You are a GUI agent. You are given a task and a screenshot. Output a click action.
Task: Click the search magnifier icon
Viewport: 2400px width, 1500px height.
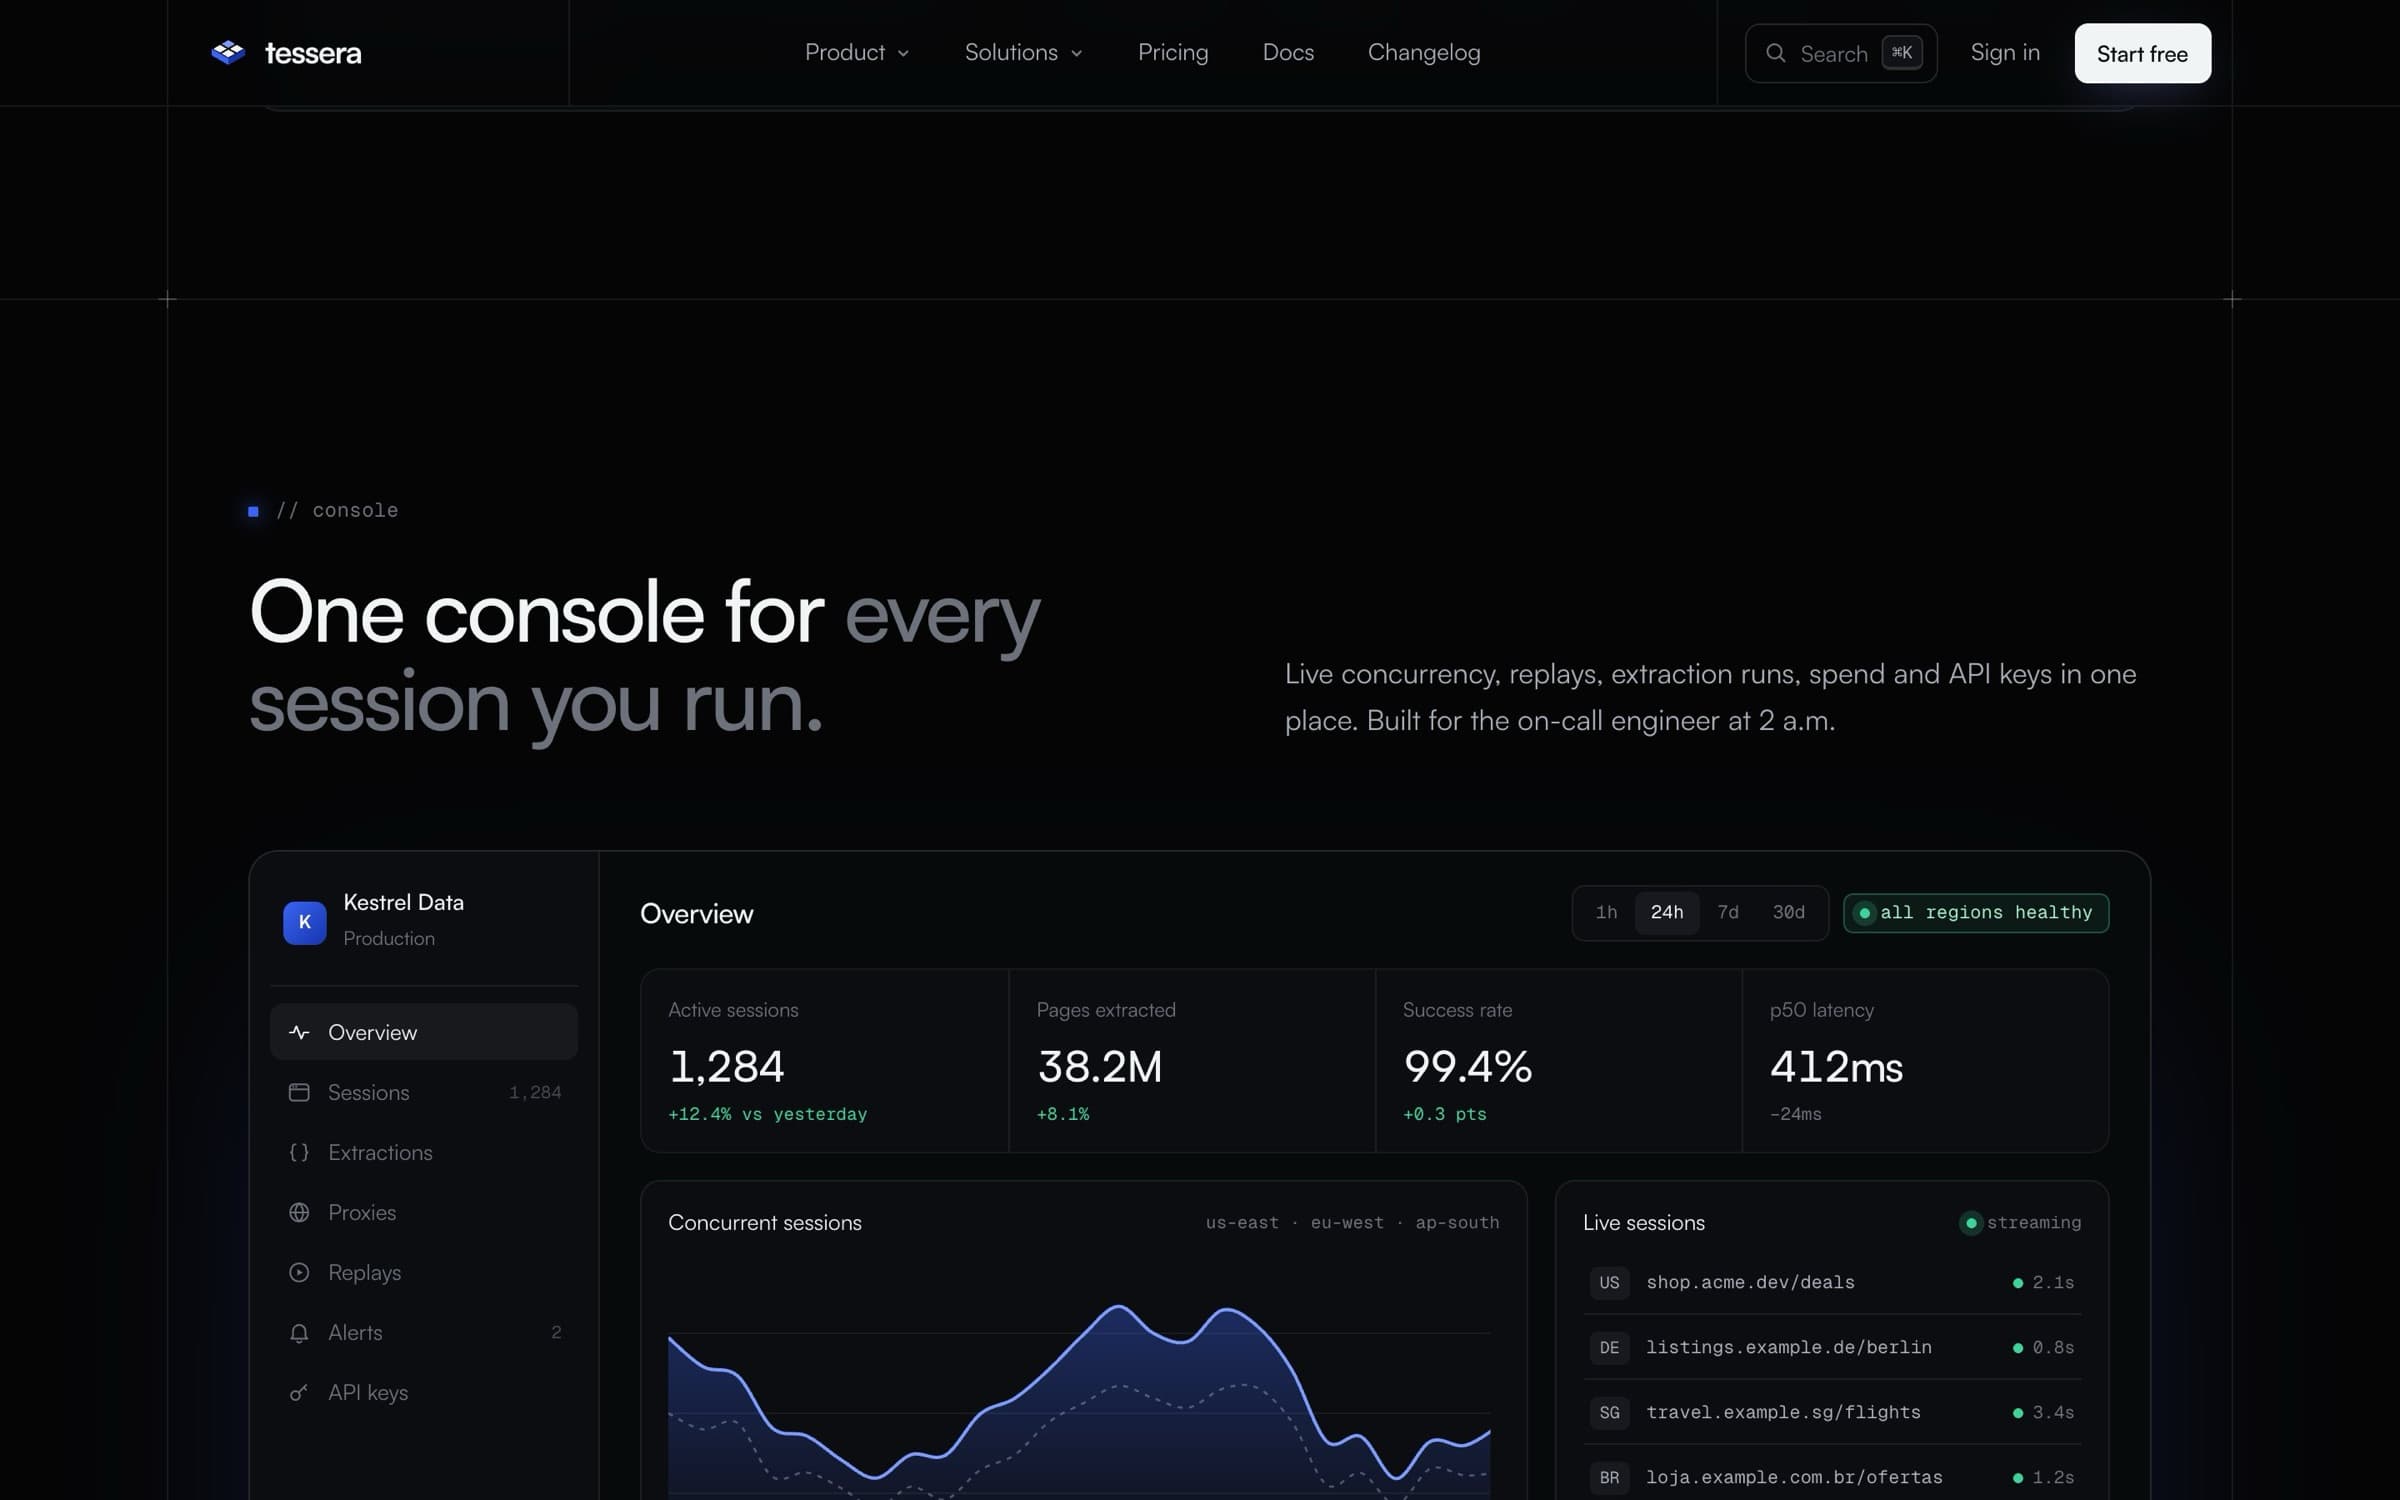pos(1775,53)
